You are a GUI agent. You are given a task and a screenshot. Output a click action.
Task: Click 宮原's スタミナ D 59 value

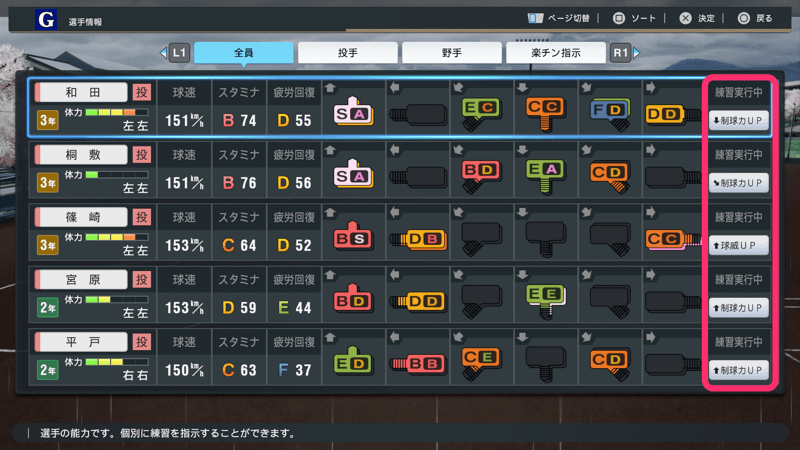point(239,308)
